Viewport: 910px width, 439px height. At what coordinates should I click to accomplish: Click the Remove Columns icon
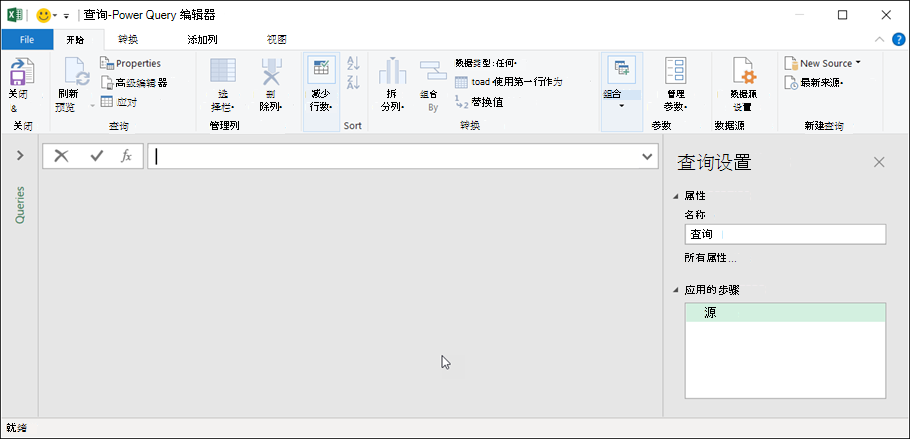[271, 72]
